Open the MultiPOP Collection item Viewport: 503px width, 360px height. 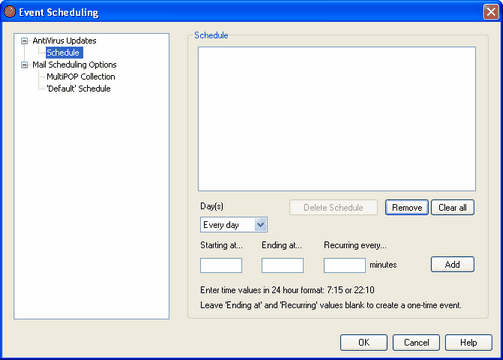click(x=81, y=77)
